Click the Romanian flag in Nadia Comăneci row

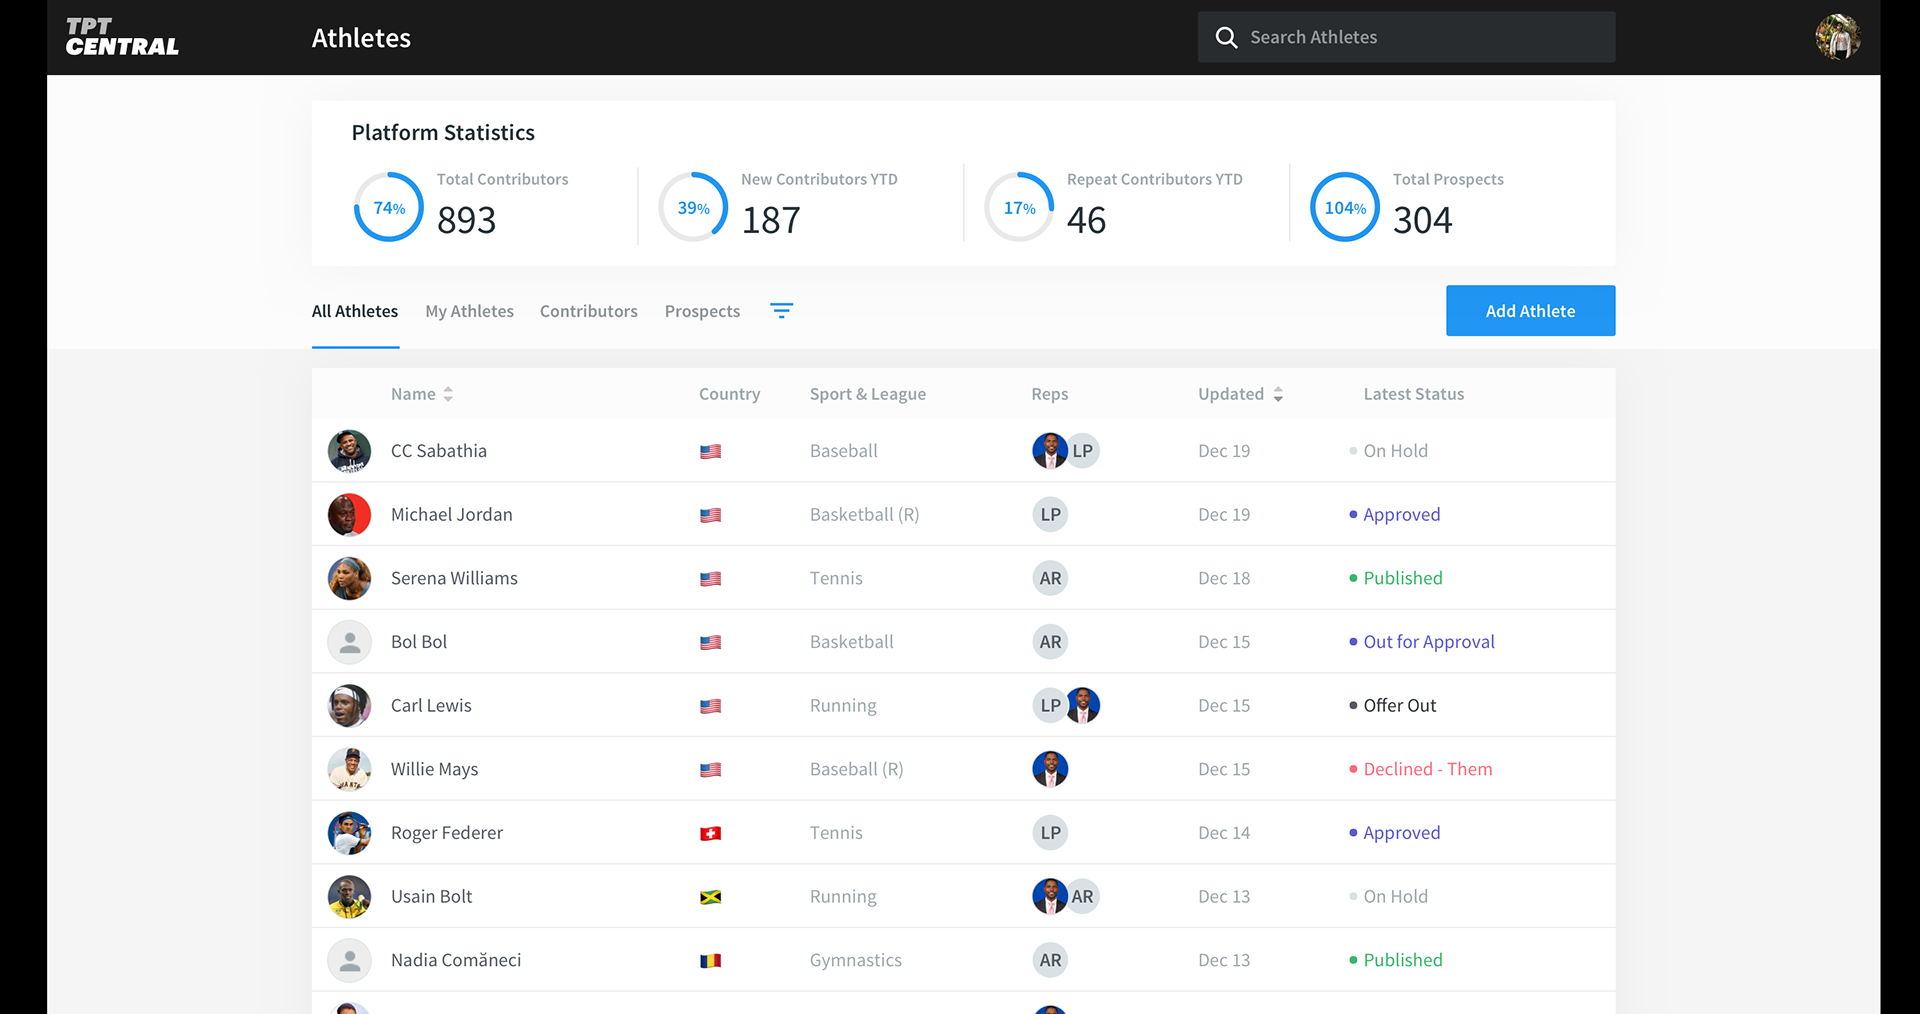pyautogui.click(x=710, y=960)
